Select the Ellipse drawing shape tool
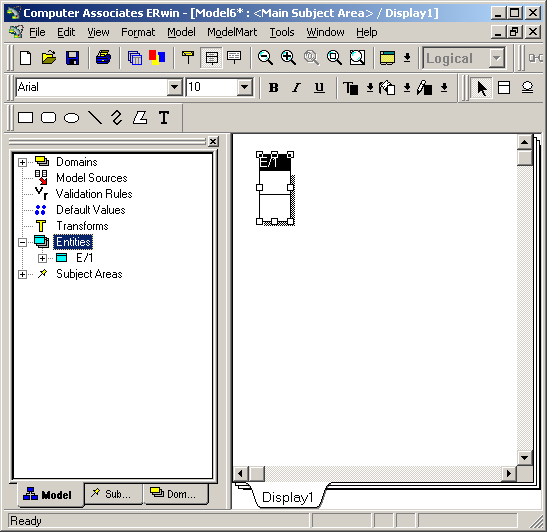 point(72,118)
